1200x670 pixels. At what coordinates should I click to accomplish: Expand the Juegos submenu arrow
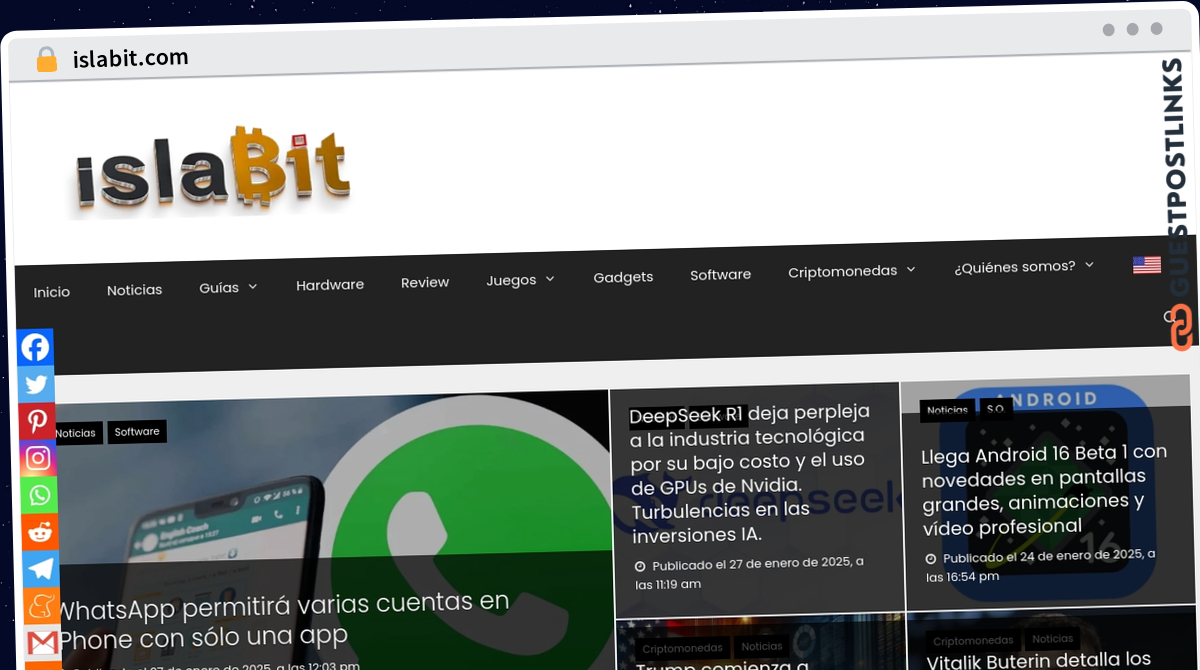550,280
